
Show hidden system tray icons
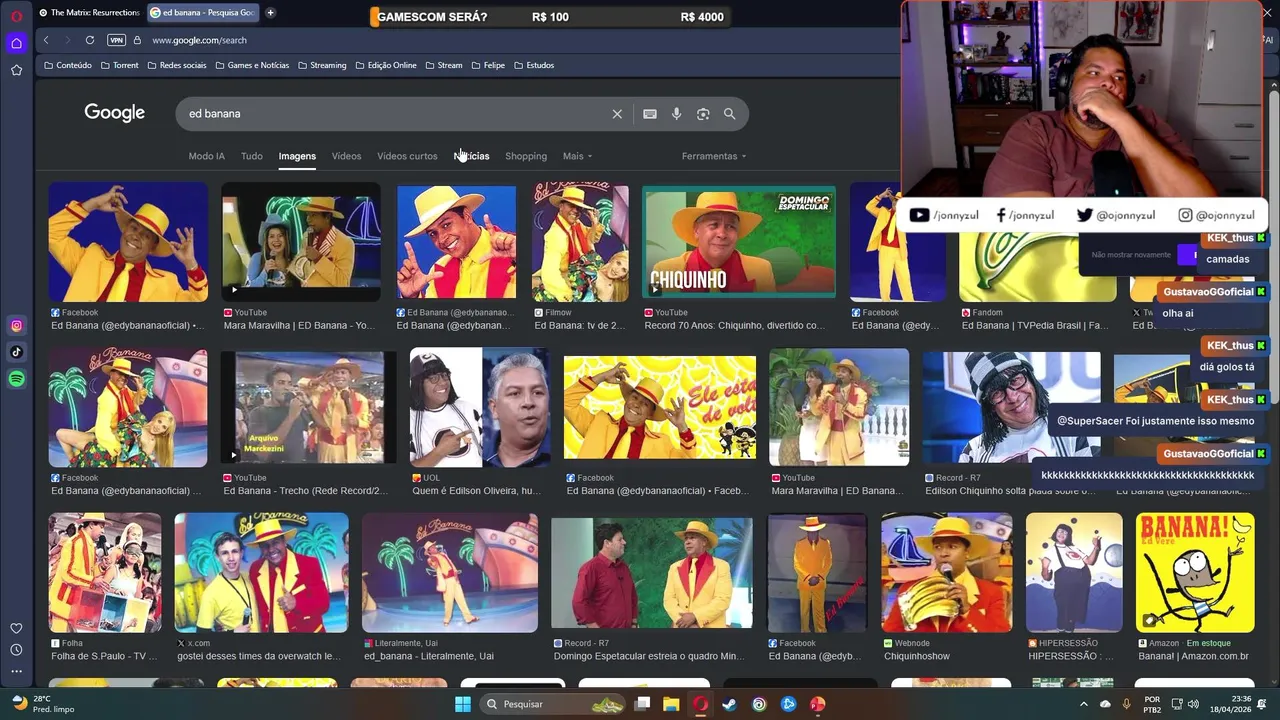1083,704
